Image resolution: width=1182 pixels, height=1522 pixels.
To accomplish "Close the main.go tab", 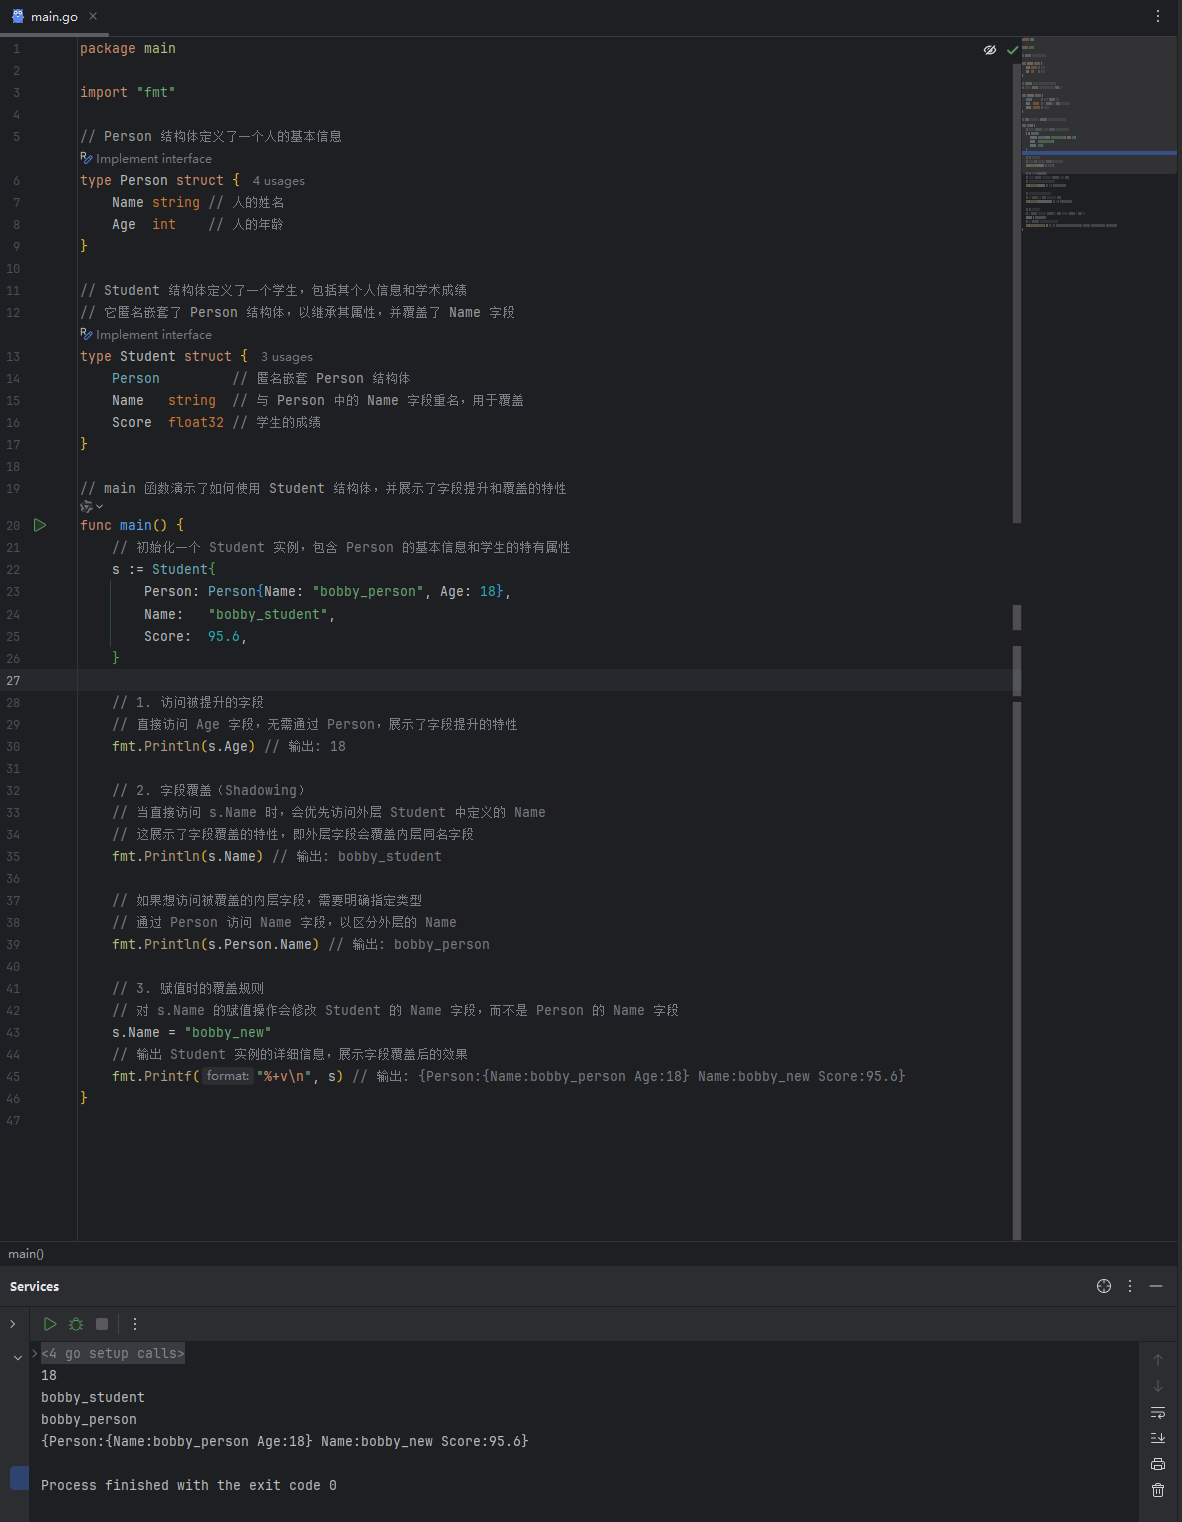I will pos(93,16).
